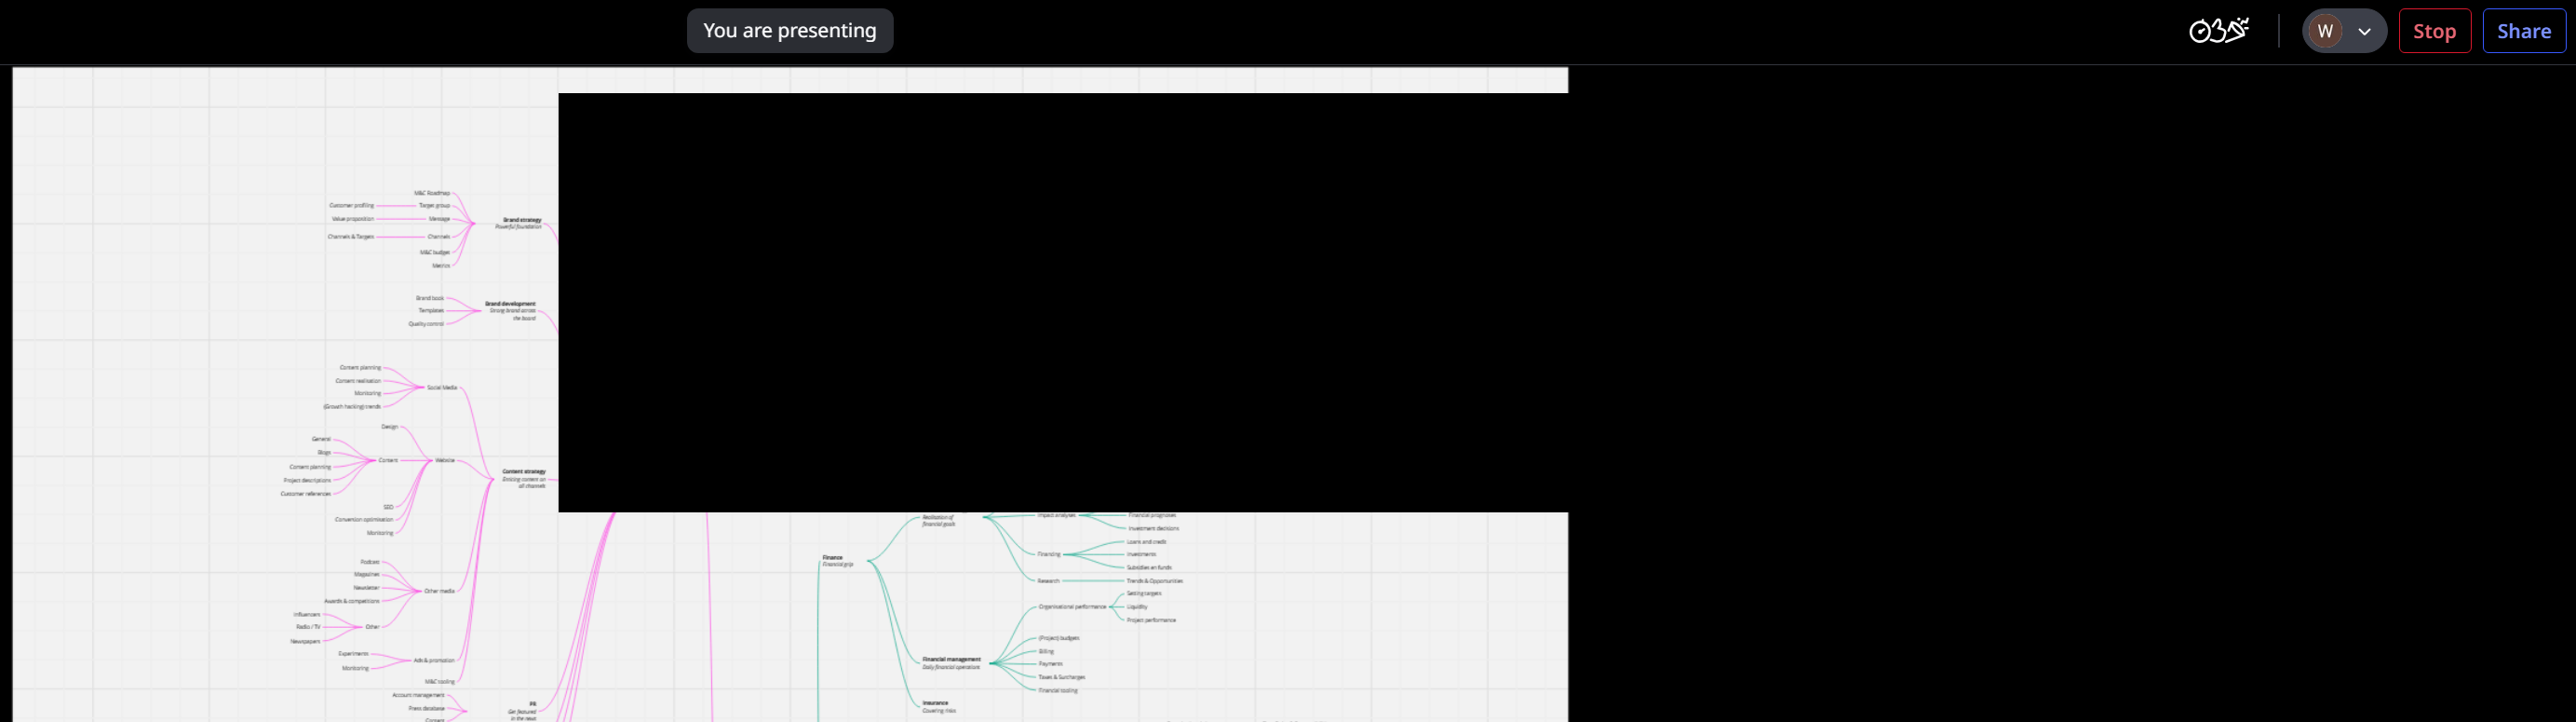Select the 'Organisational performance' node
The image size is (2576, 722).
[x=1072, y=607]
